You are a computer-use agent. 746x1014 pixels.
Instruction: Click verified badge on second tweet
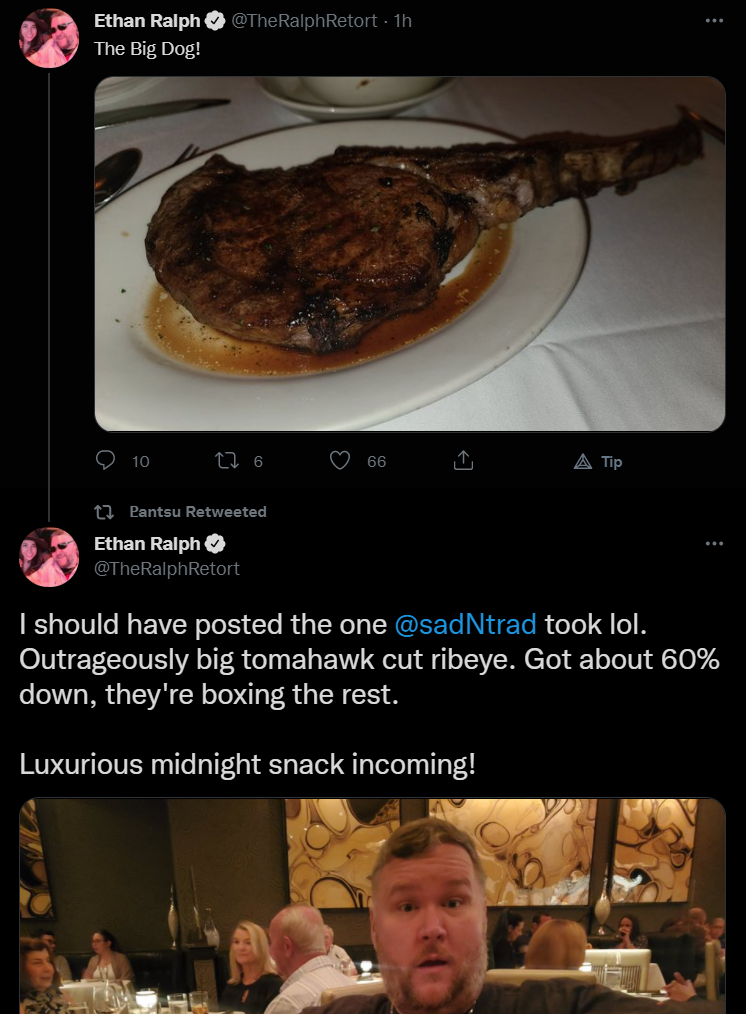[215, 544]
